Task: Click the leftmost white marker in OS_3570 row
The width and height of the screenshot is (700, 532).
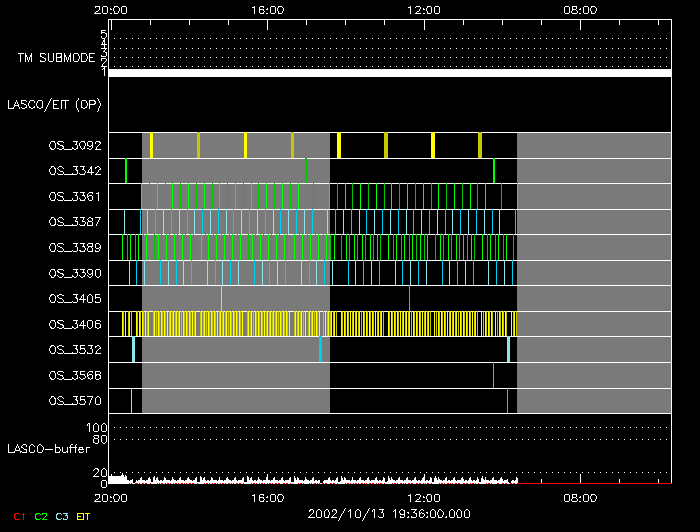Action: click(131, 400)
